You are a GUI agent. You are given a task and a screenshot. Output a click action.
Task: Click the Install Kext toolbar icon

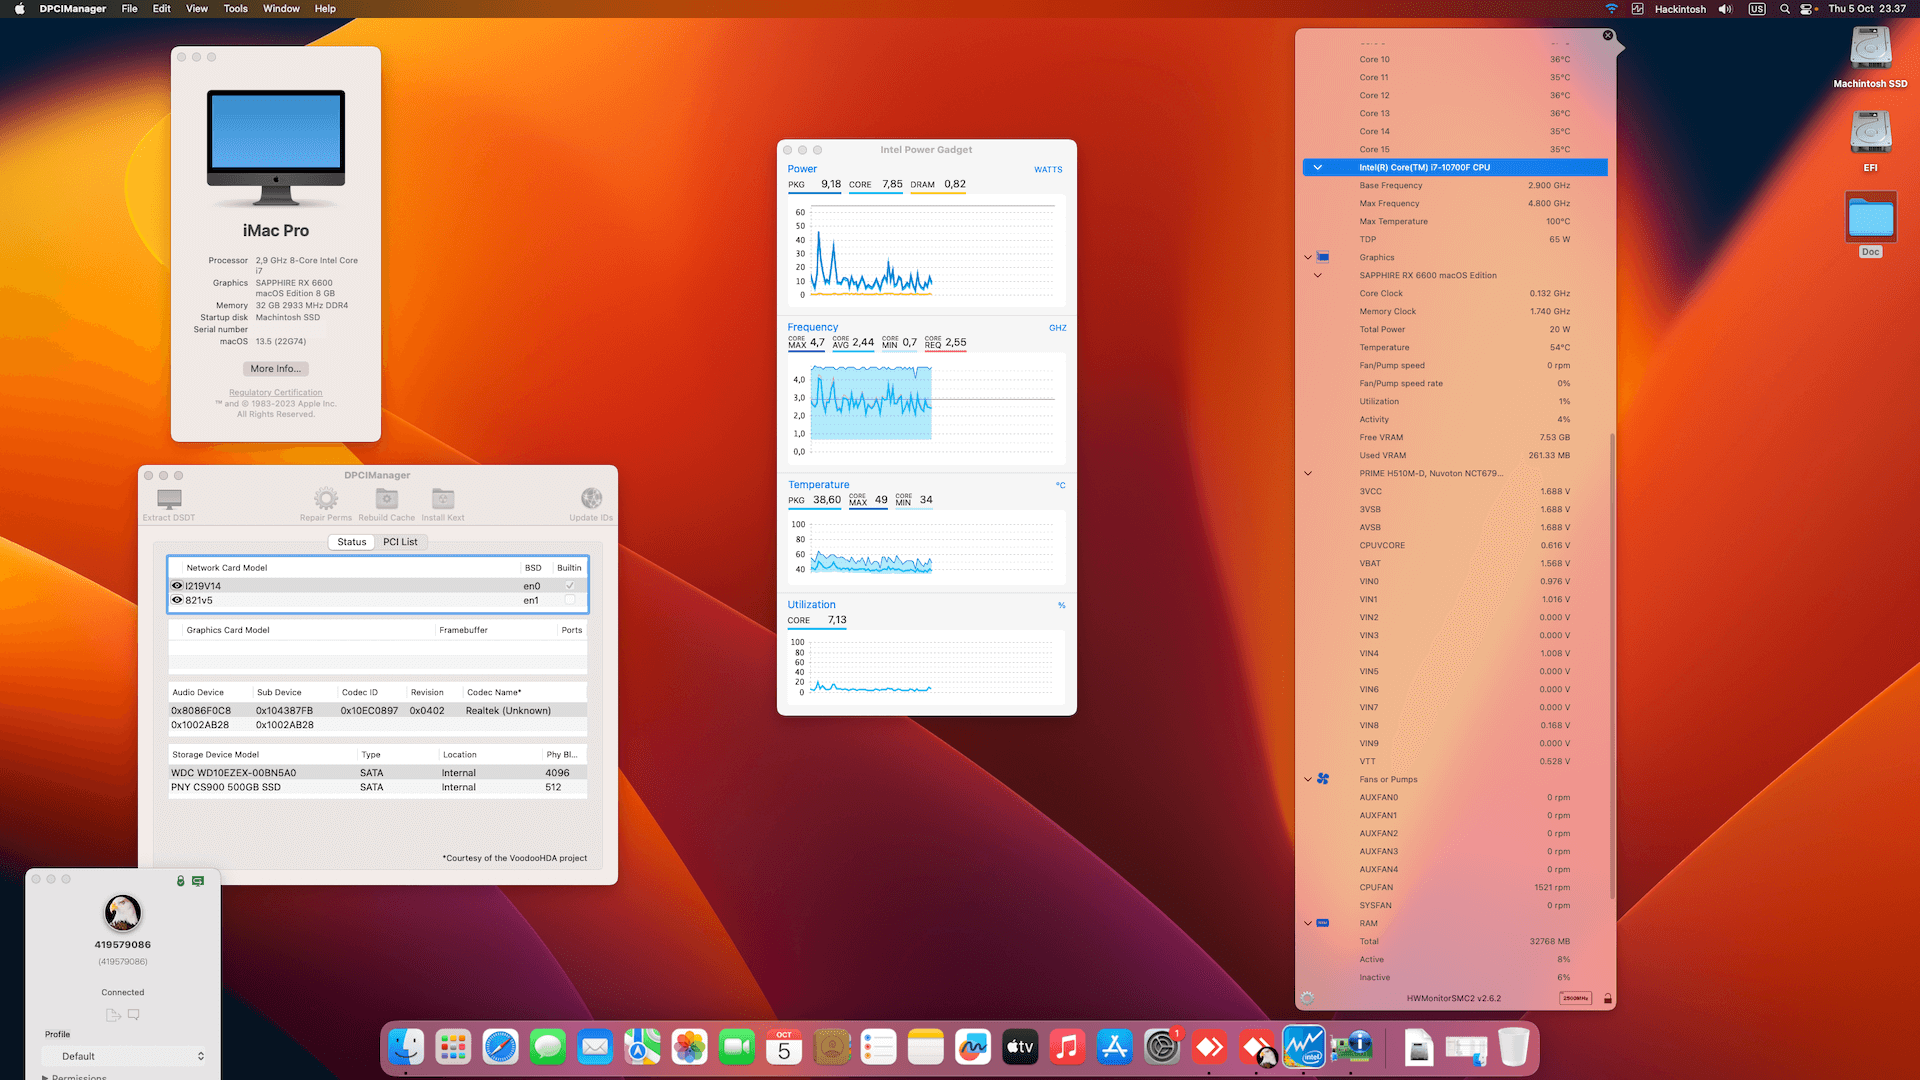coord(442,499)
